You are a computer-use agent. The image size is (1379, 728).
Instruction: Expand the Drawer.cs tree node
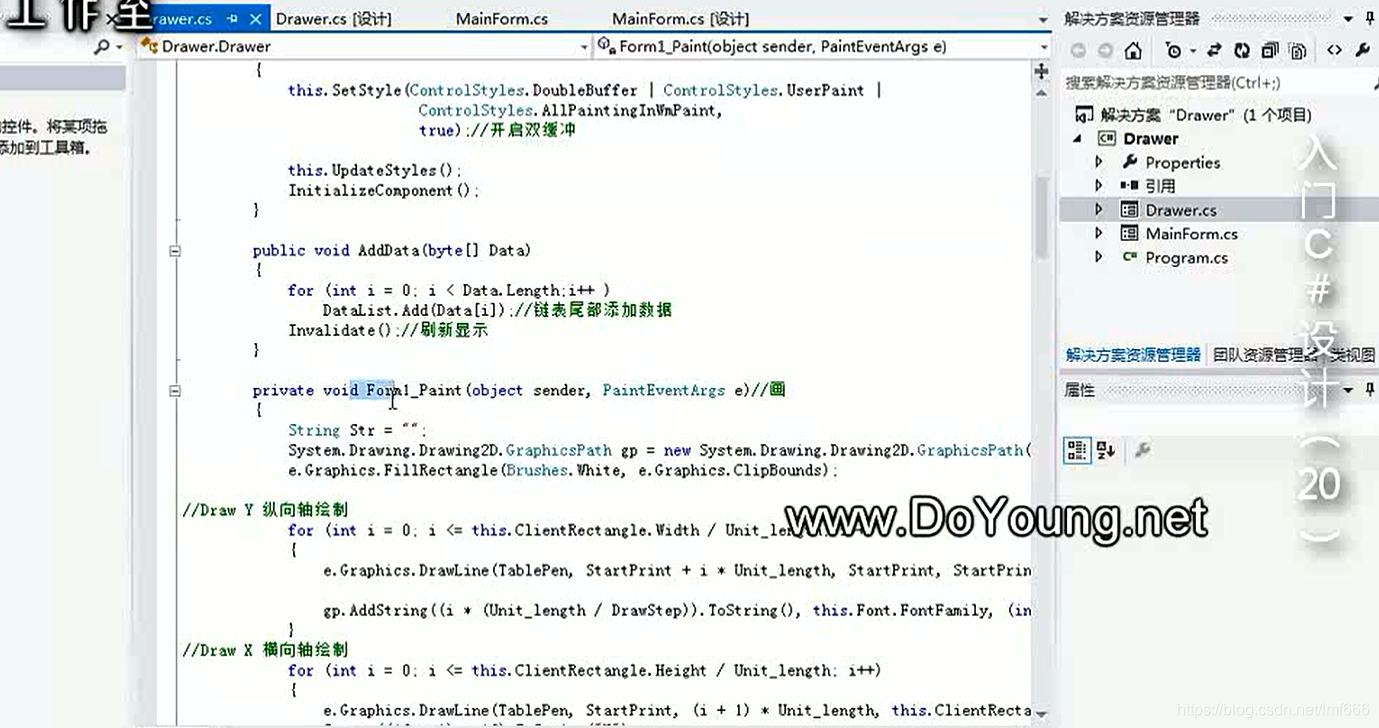coord(1099,210)
